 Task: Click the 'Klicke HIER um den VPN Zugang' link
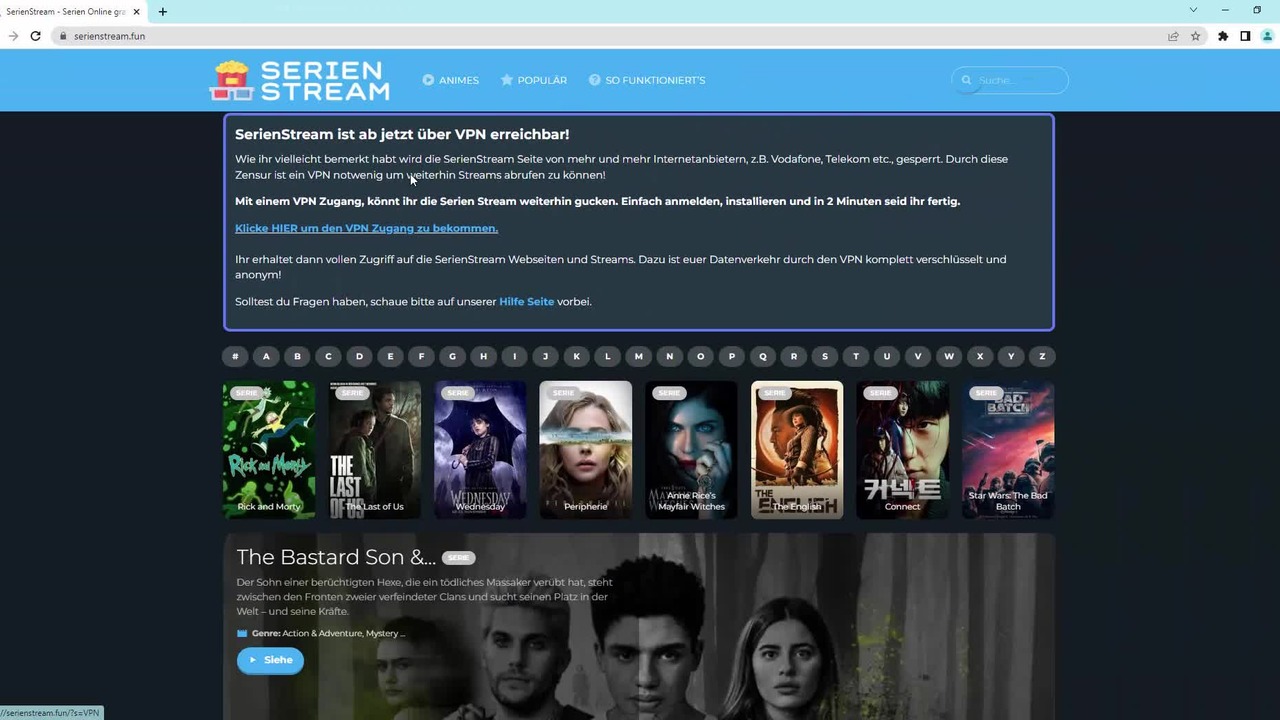(x=366, y=228)
